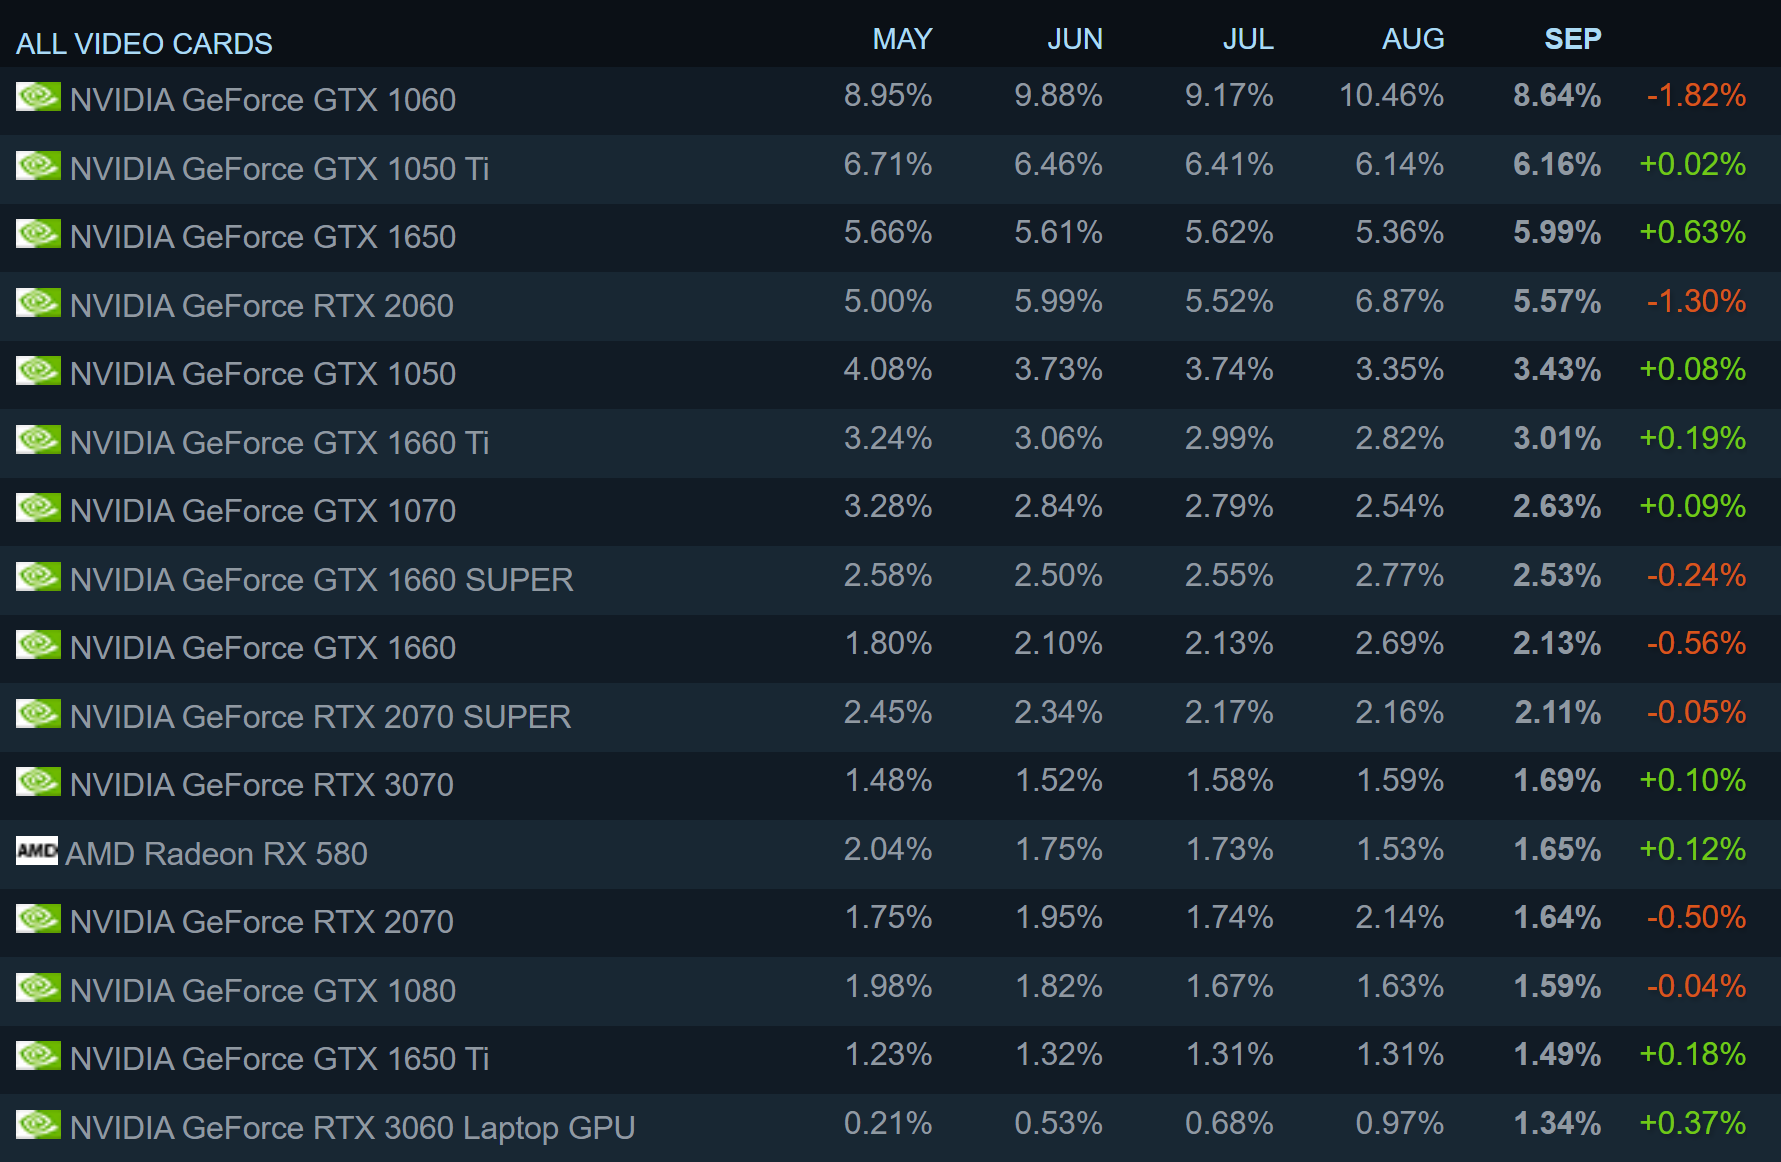Select the AMD Radeon RX 580 row name
The width and height of the screenshot is (1781, 1162).
click(x=217, y=854)
